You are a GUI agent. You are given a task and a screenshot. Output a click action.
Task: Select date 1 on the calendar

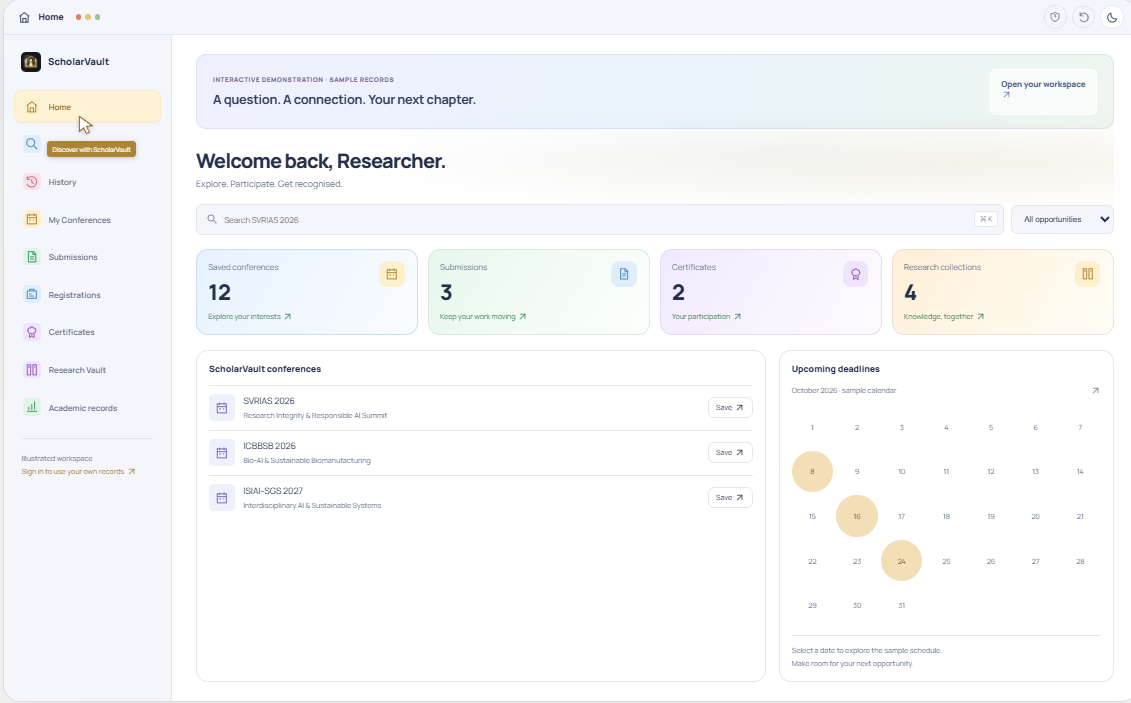812,428
